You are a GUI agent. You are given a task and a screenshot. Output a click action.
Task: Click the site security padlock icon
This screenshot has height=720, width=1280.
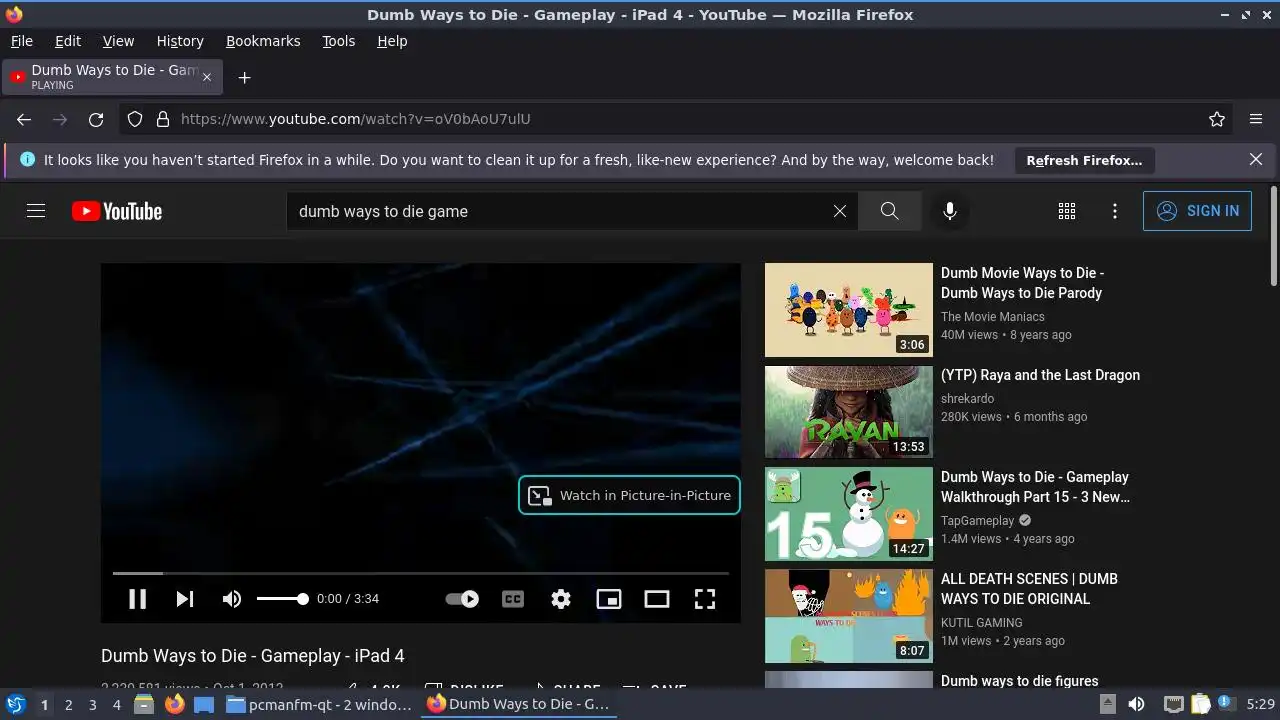163,119
